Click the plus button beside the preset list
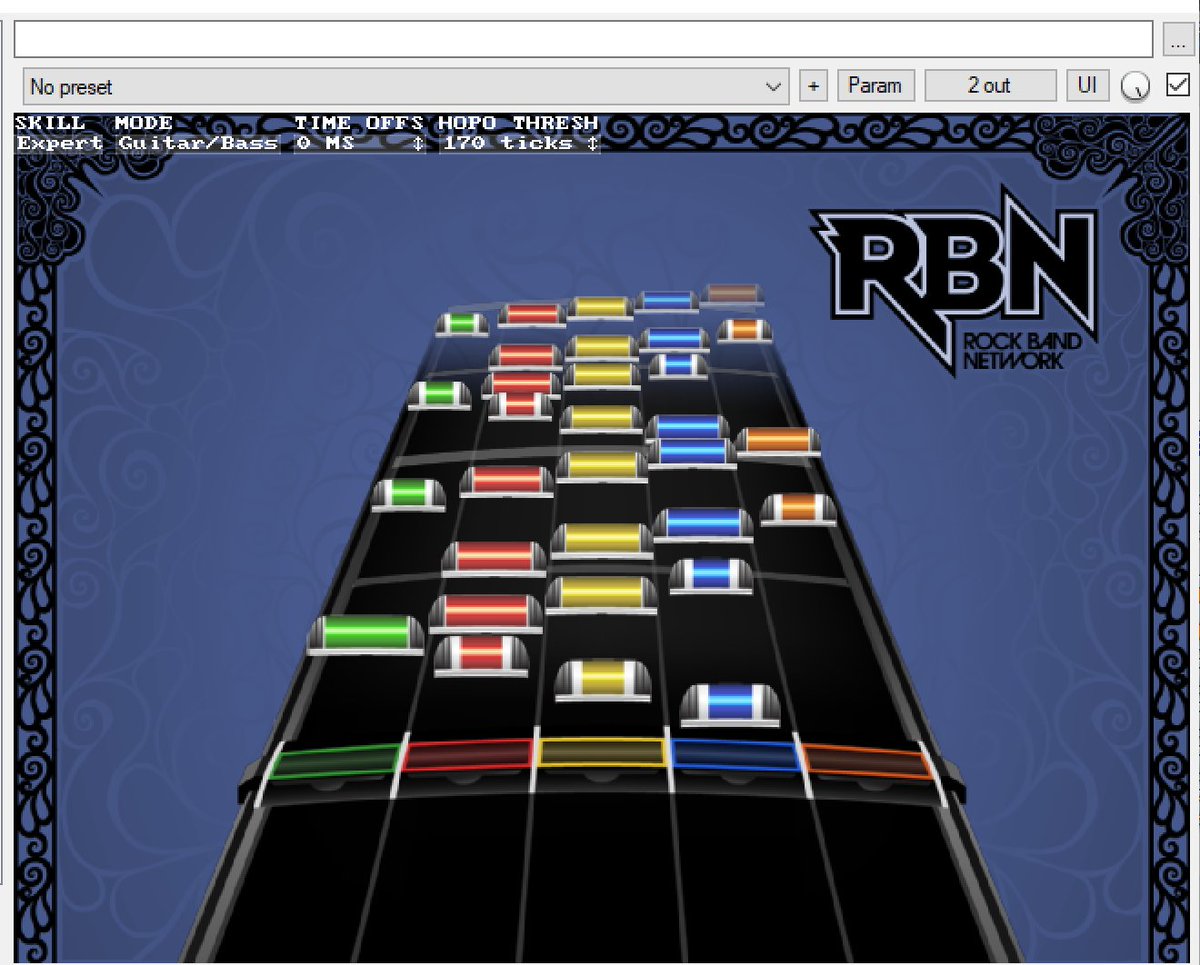Screen dimensions: 1200x965 click(813, 86)
